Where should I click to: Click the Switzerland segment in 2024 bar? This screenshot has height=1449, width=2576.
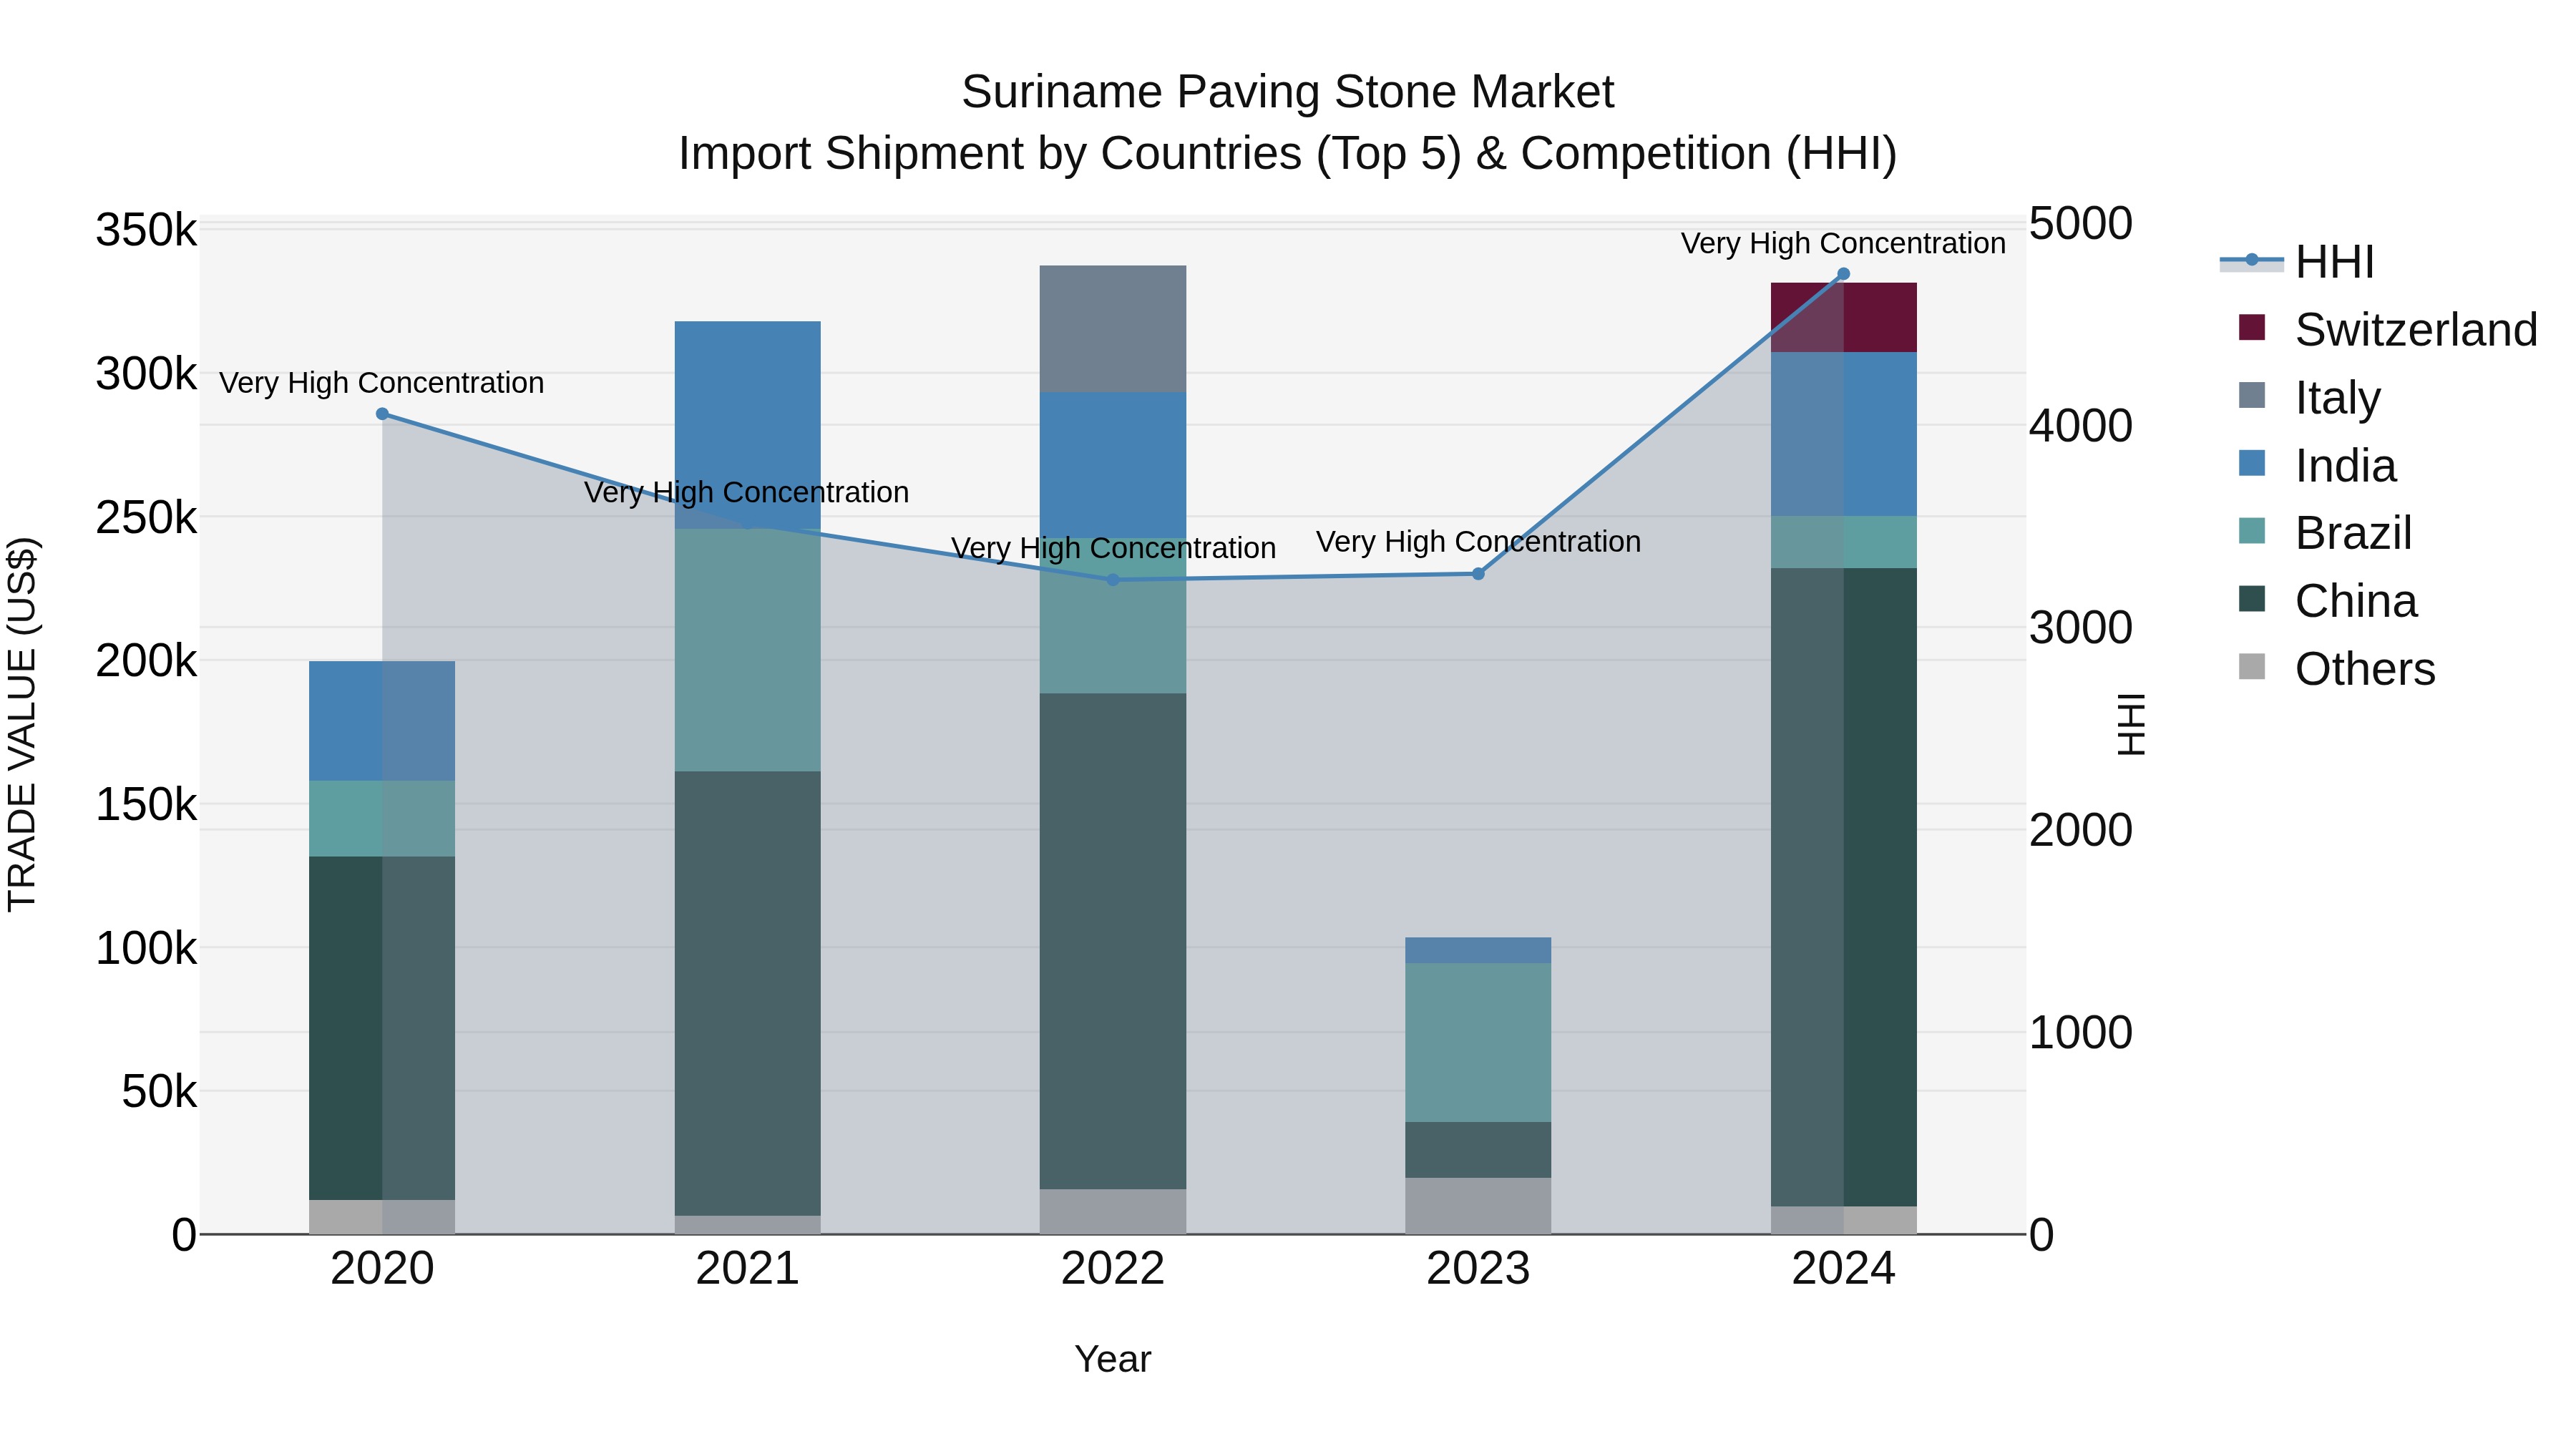coord(1844,318)
